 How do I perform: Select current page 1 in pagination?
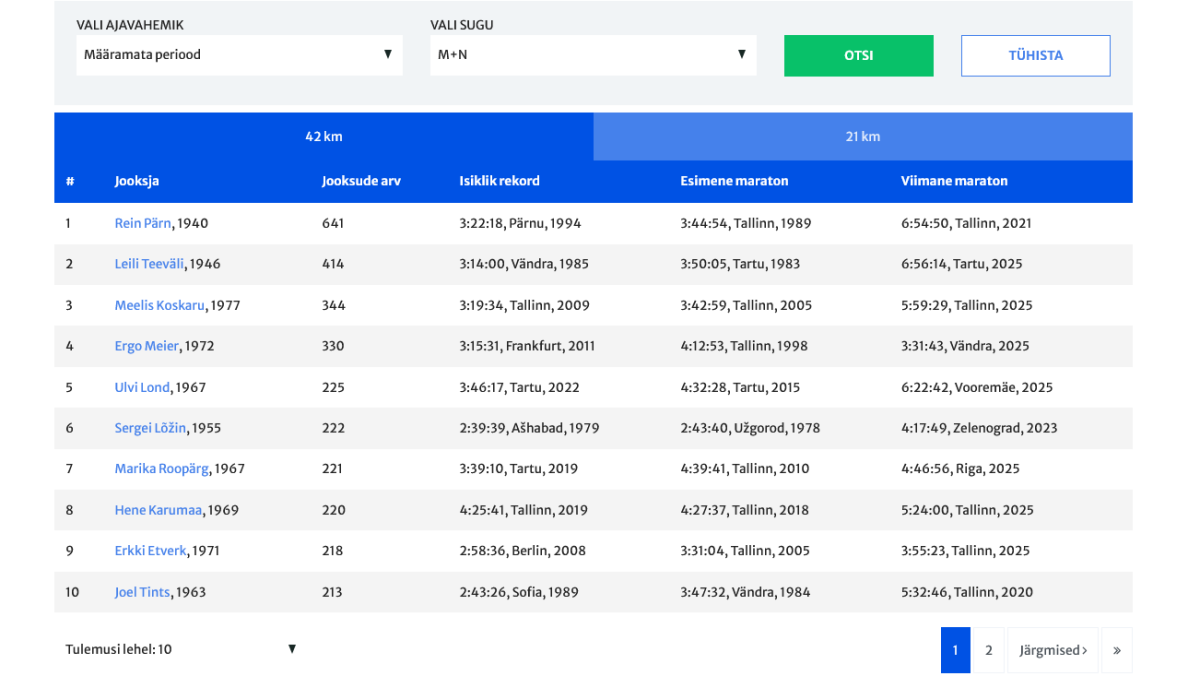[955, 650]
